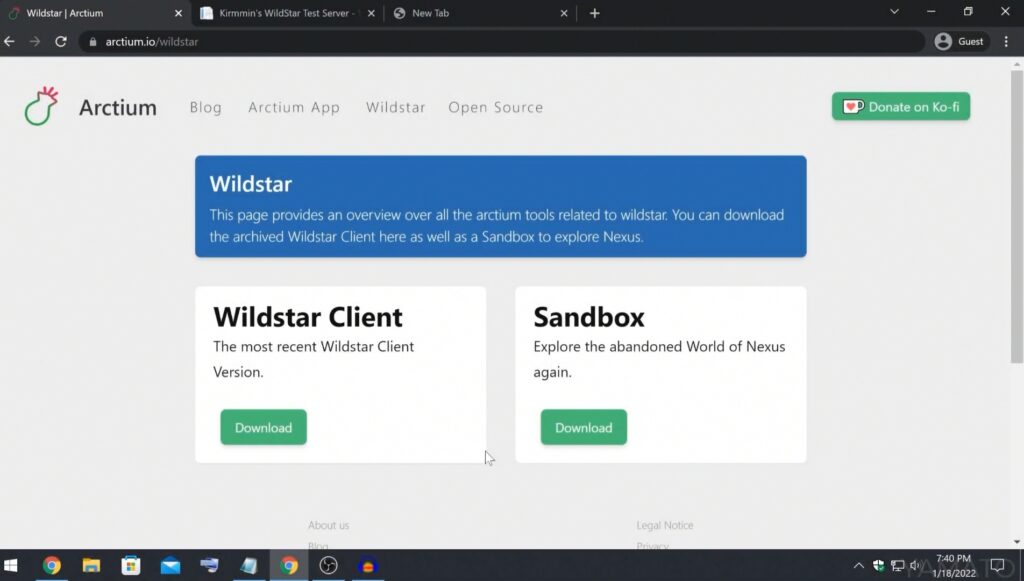Click the Sandbox heading
1024x581 pixels.
589,317
